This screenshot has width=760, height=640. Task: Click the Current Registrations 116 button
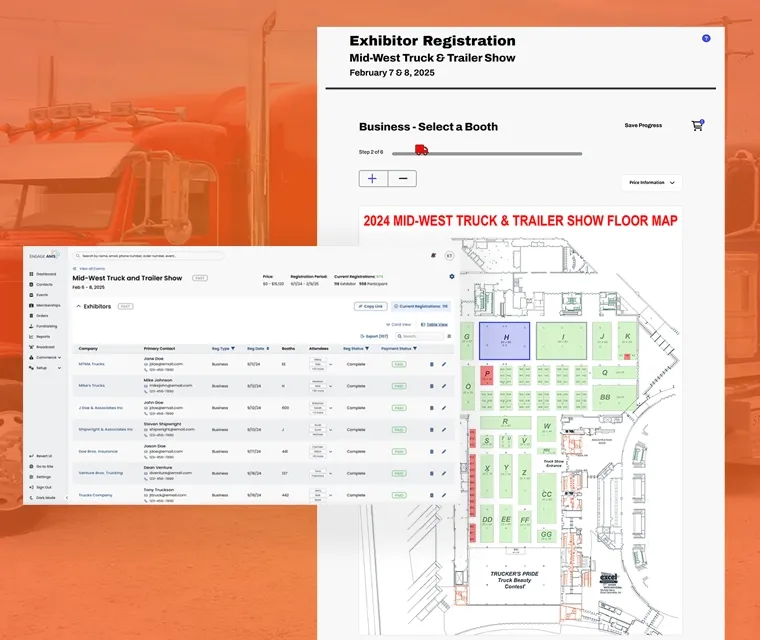421,306
